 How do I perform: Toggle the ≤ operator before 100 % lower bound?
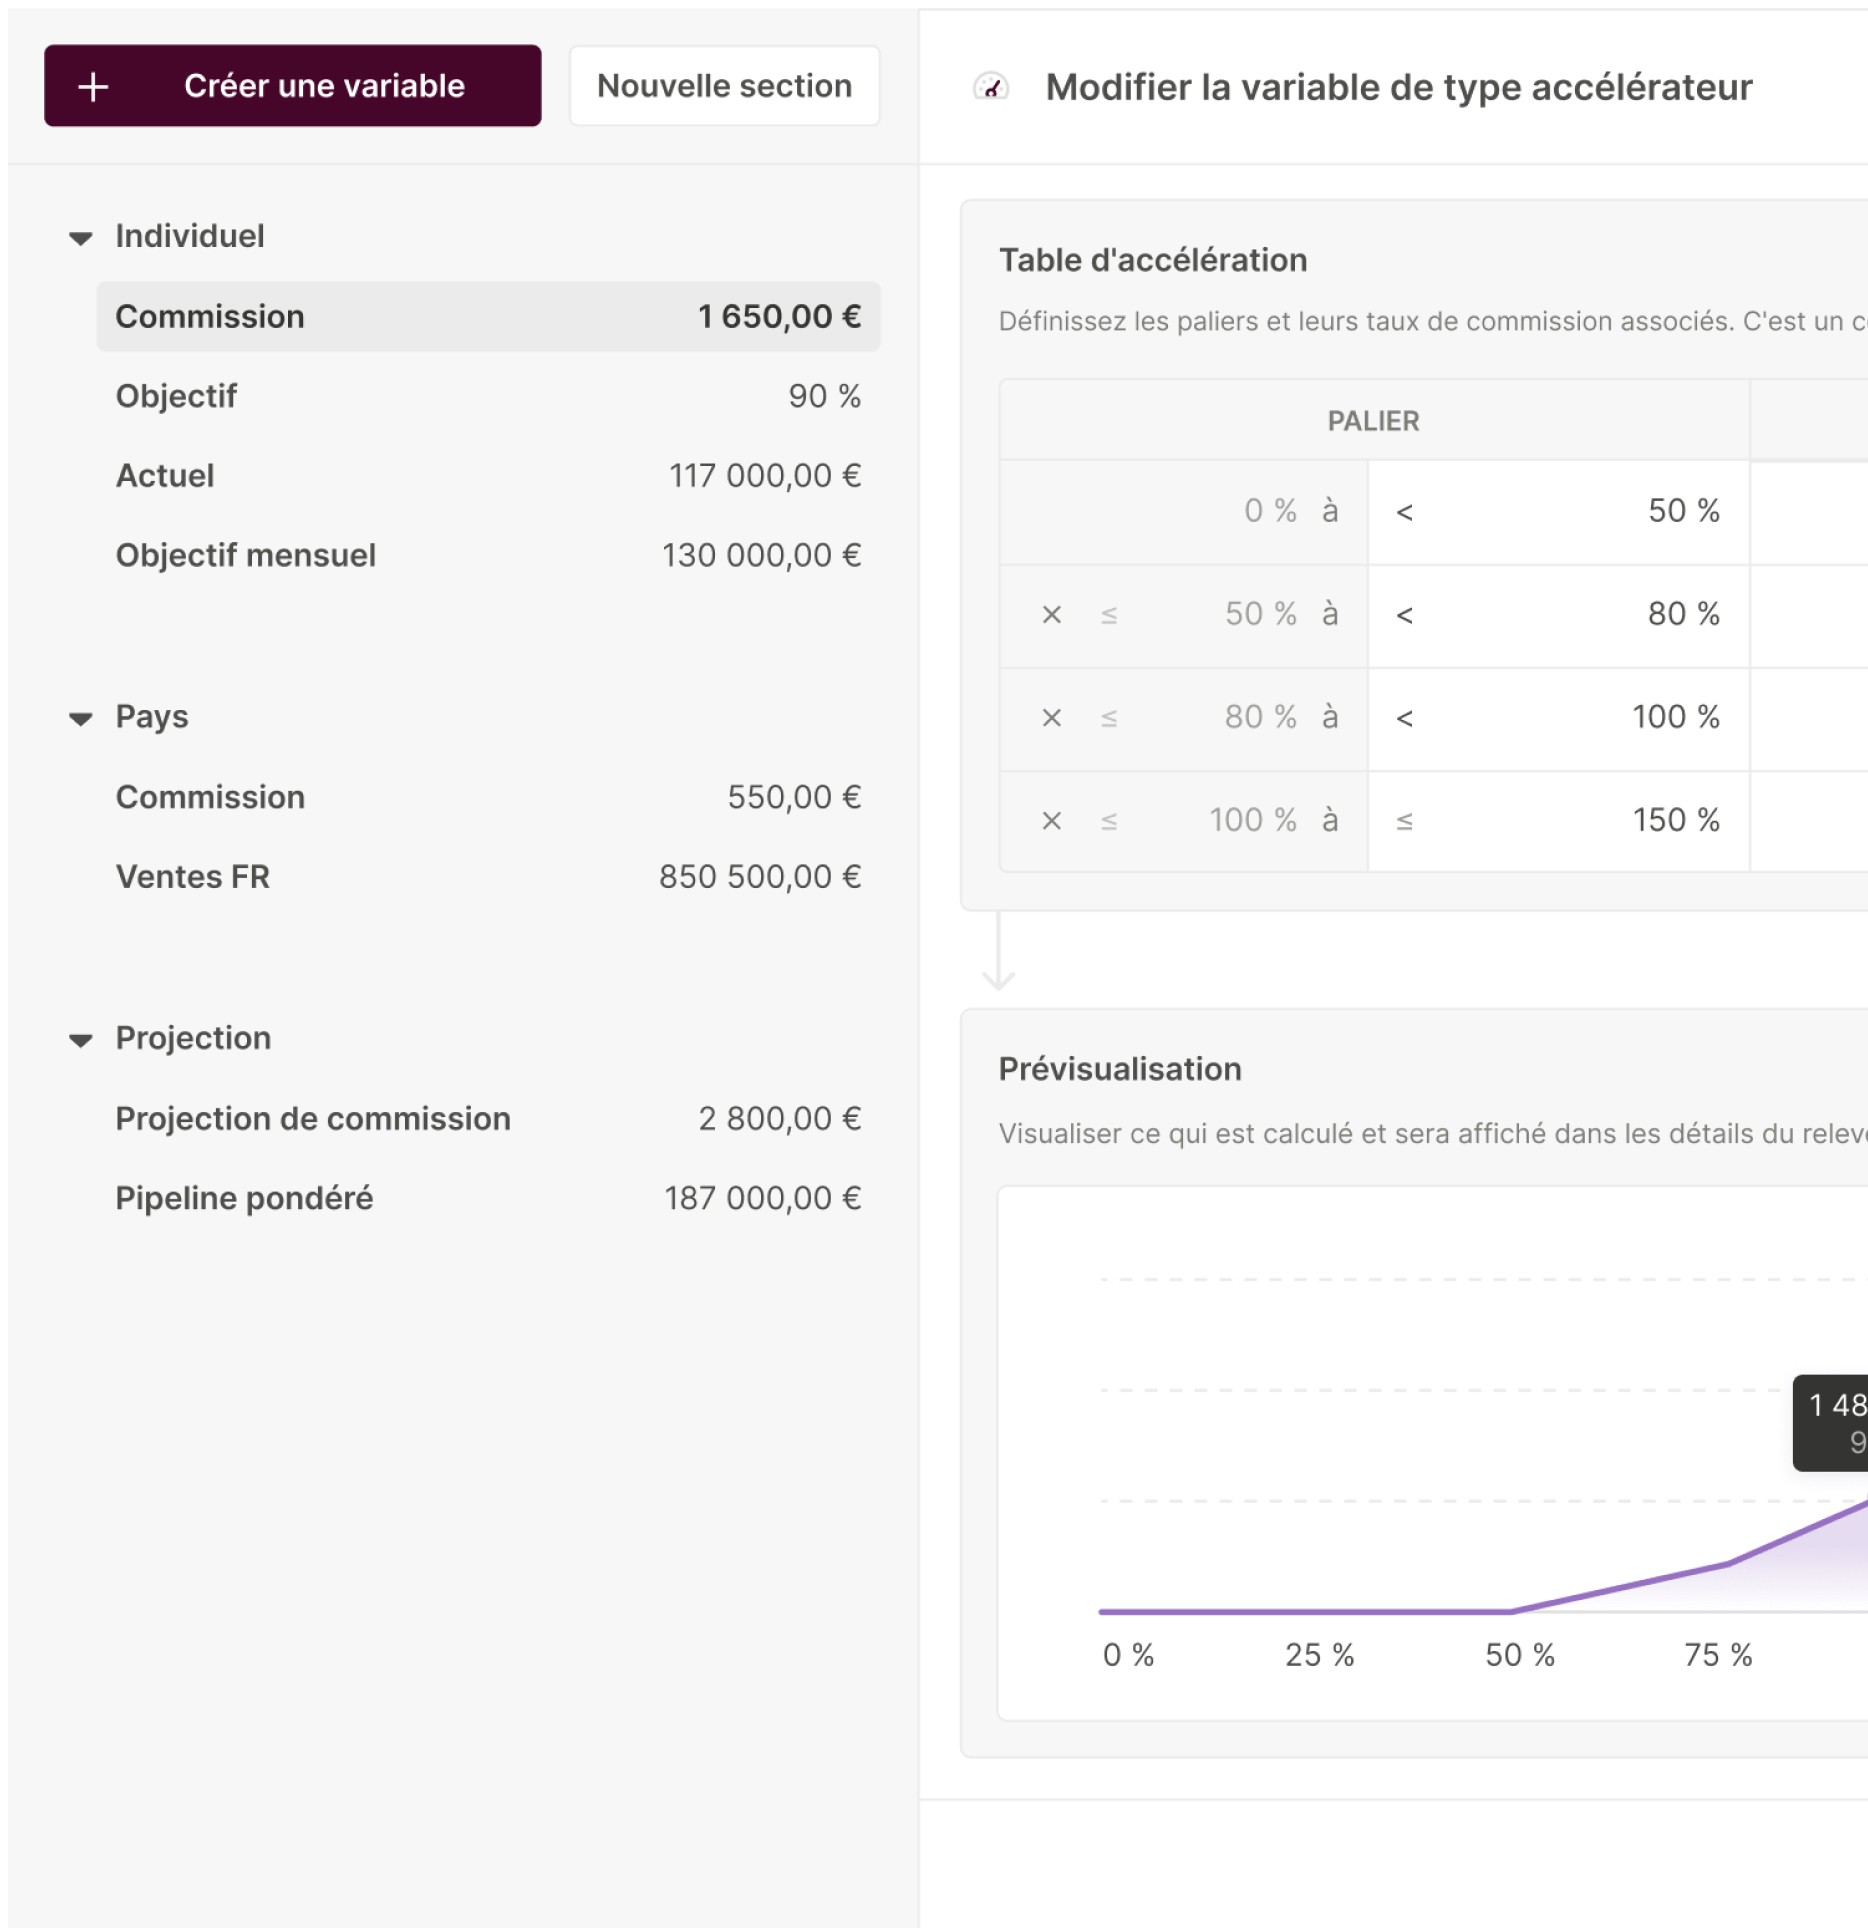[1108, 822]
